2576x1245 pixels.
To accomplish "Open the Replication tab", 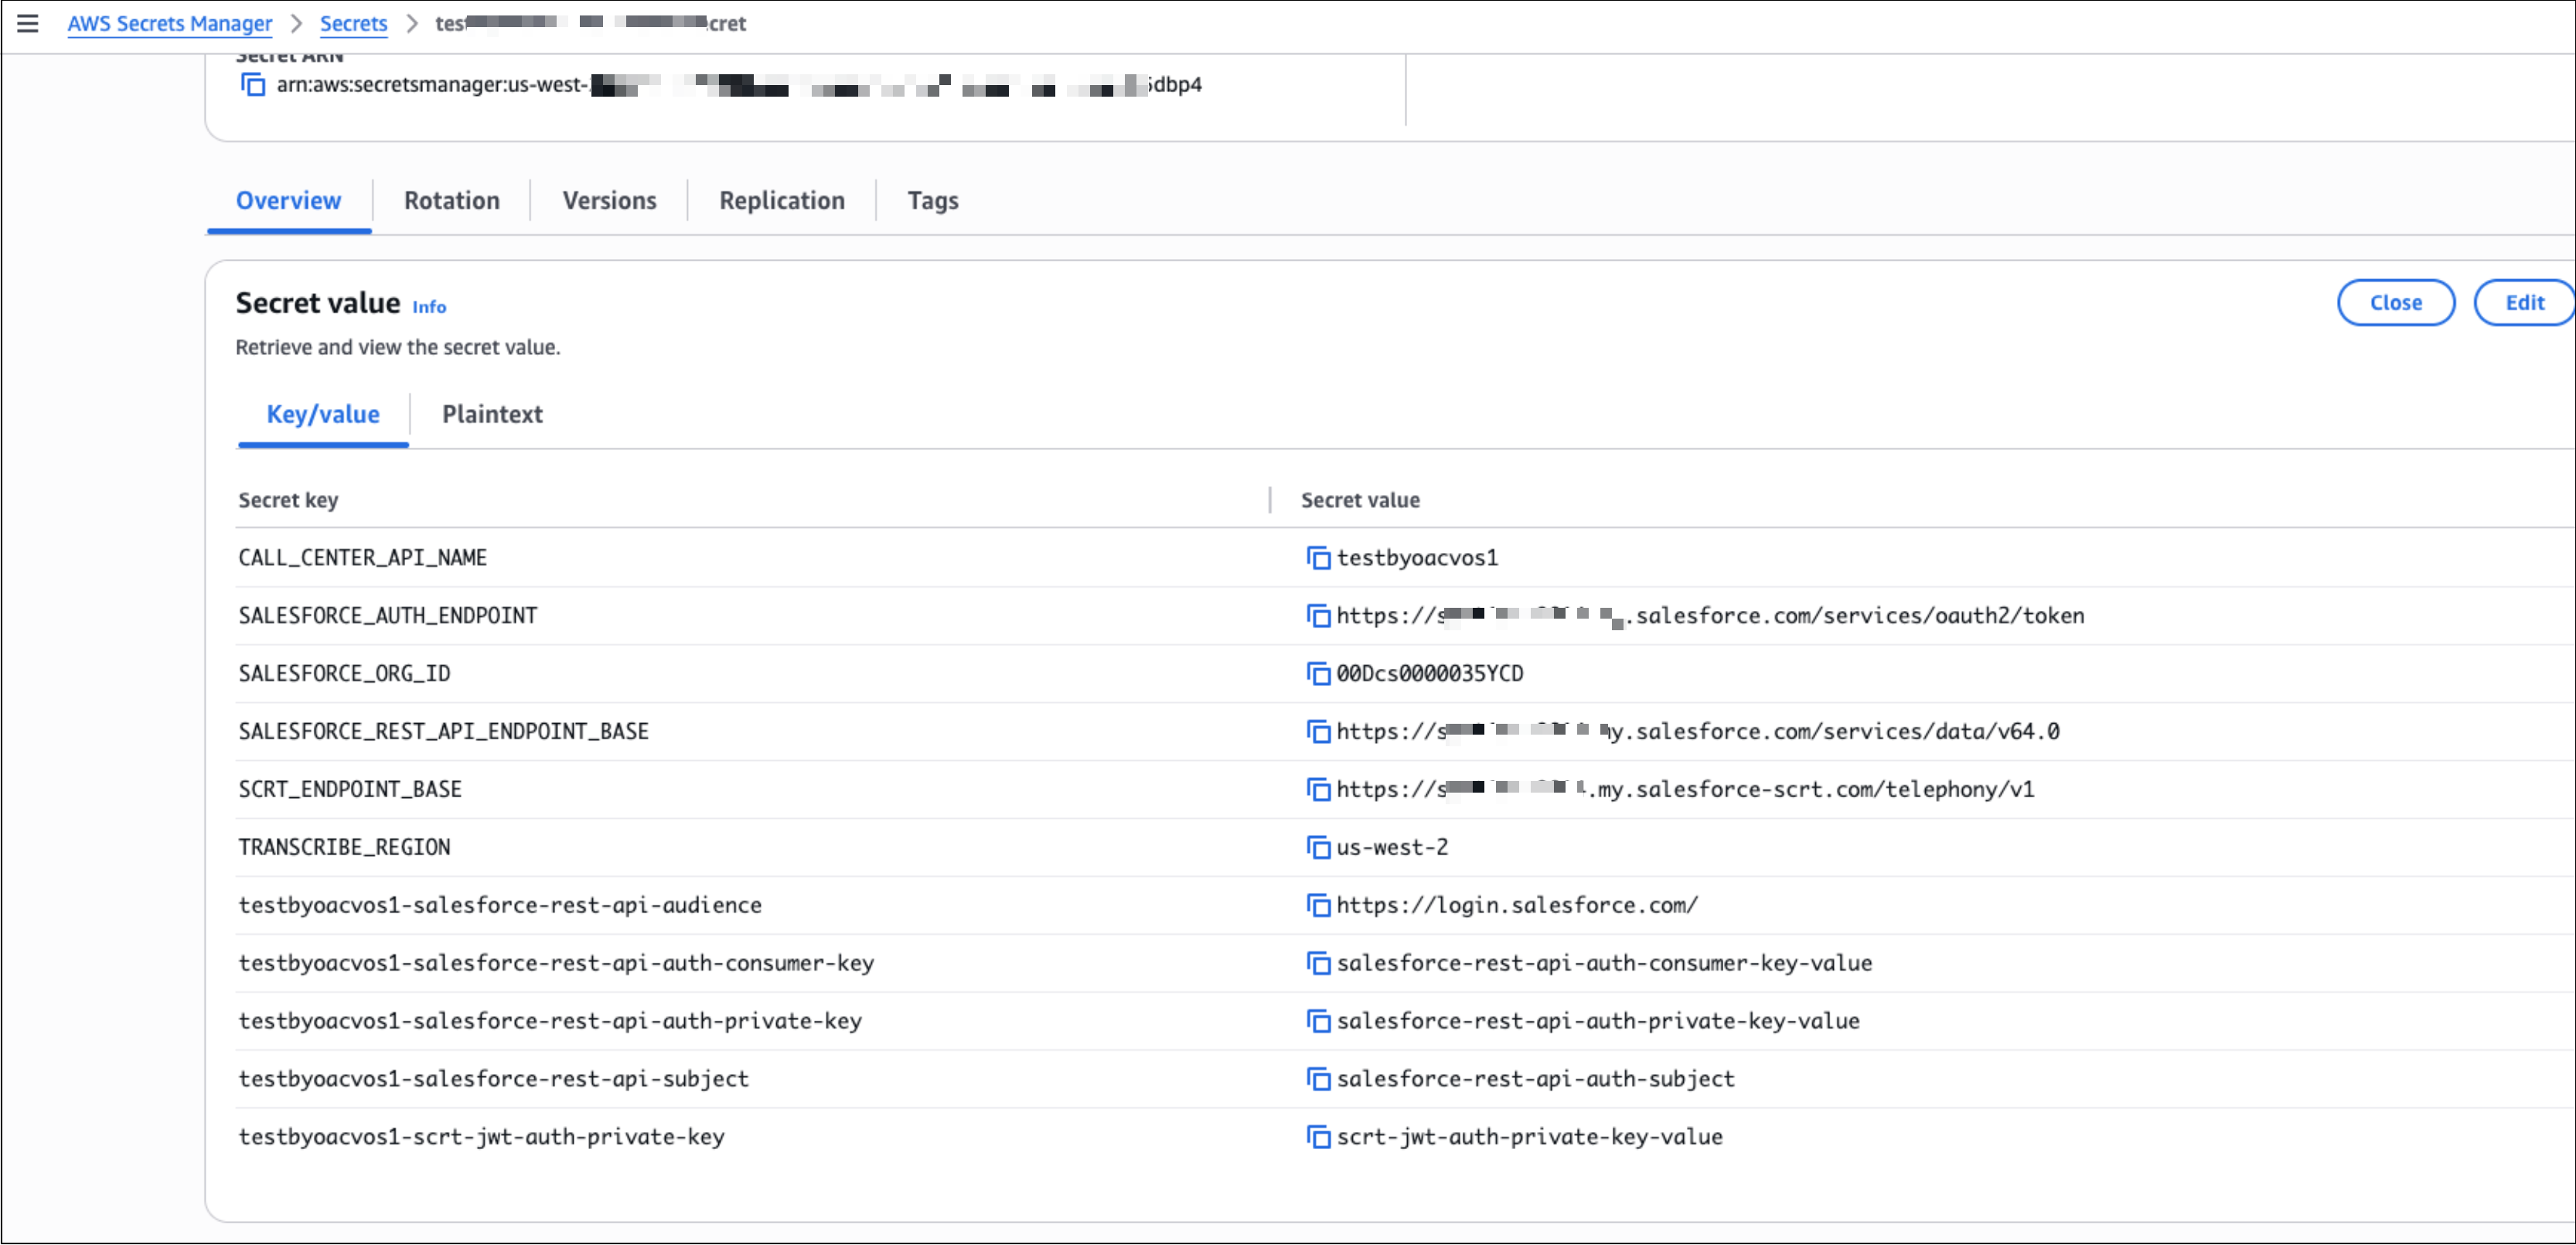I will tap(782, 201).
